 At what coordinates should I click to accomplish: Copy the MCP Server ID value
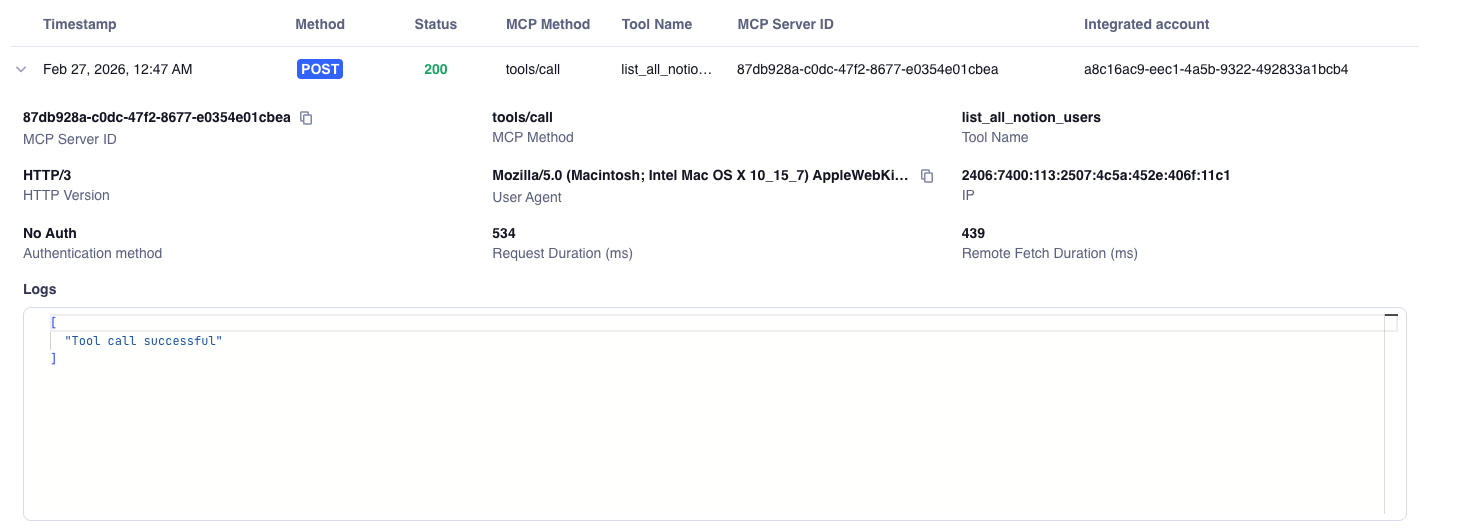(x=307, y=118)
